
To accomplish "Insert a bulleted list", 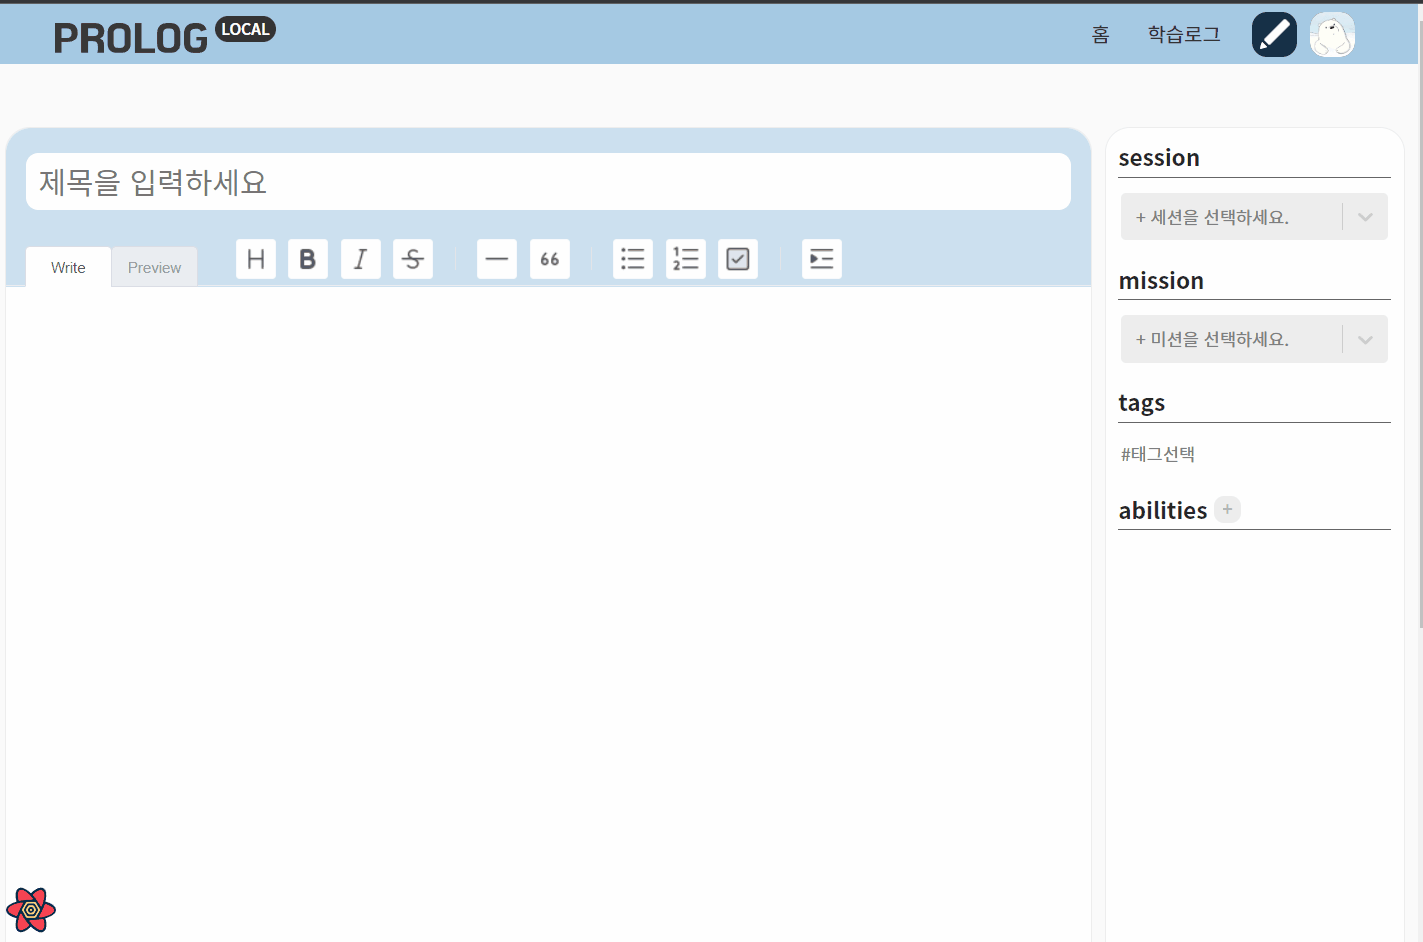I will [633, 259].
